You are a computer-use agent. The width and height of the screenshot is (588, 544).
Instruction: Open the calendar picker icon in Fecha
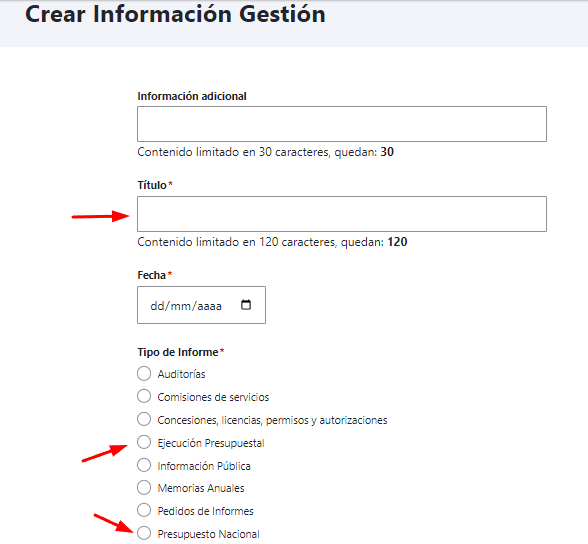[246, 305]
